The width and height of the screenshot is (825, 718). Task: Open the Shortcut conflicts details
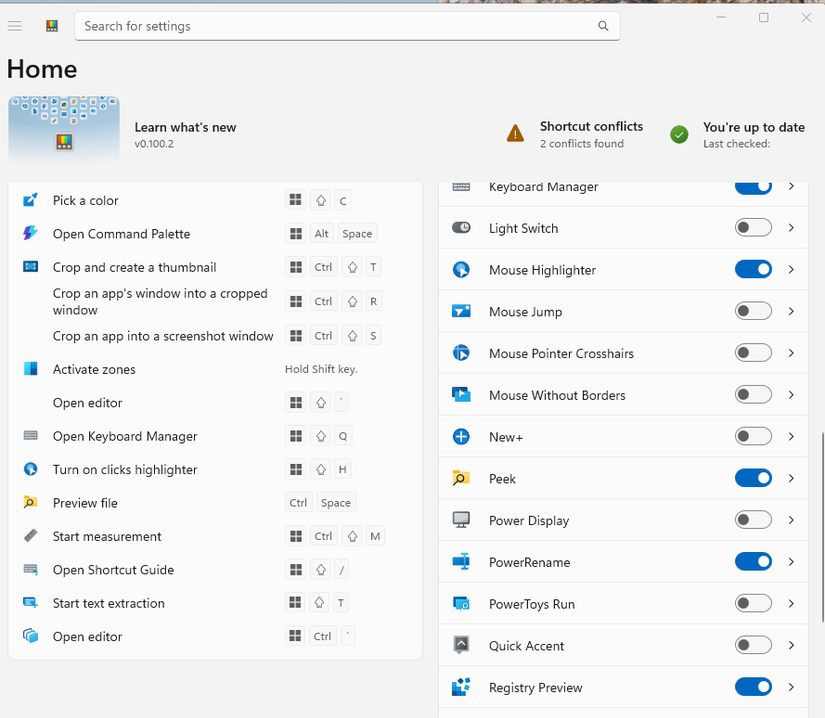575,134
